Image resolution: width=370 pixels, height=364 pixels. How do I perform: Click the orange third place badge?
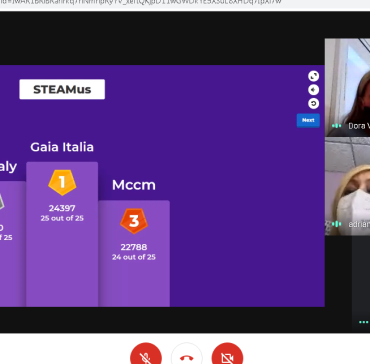(134, 221)
